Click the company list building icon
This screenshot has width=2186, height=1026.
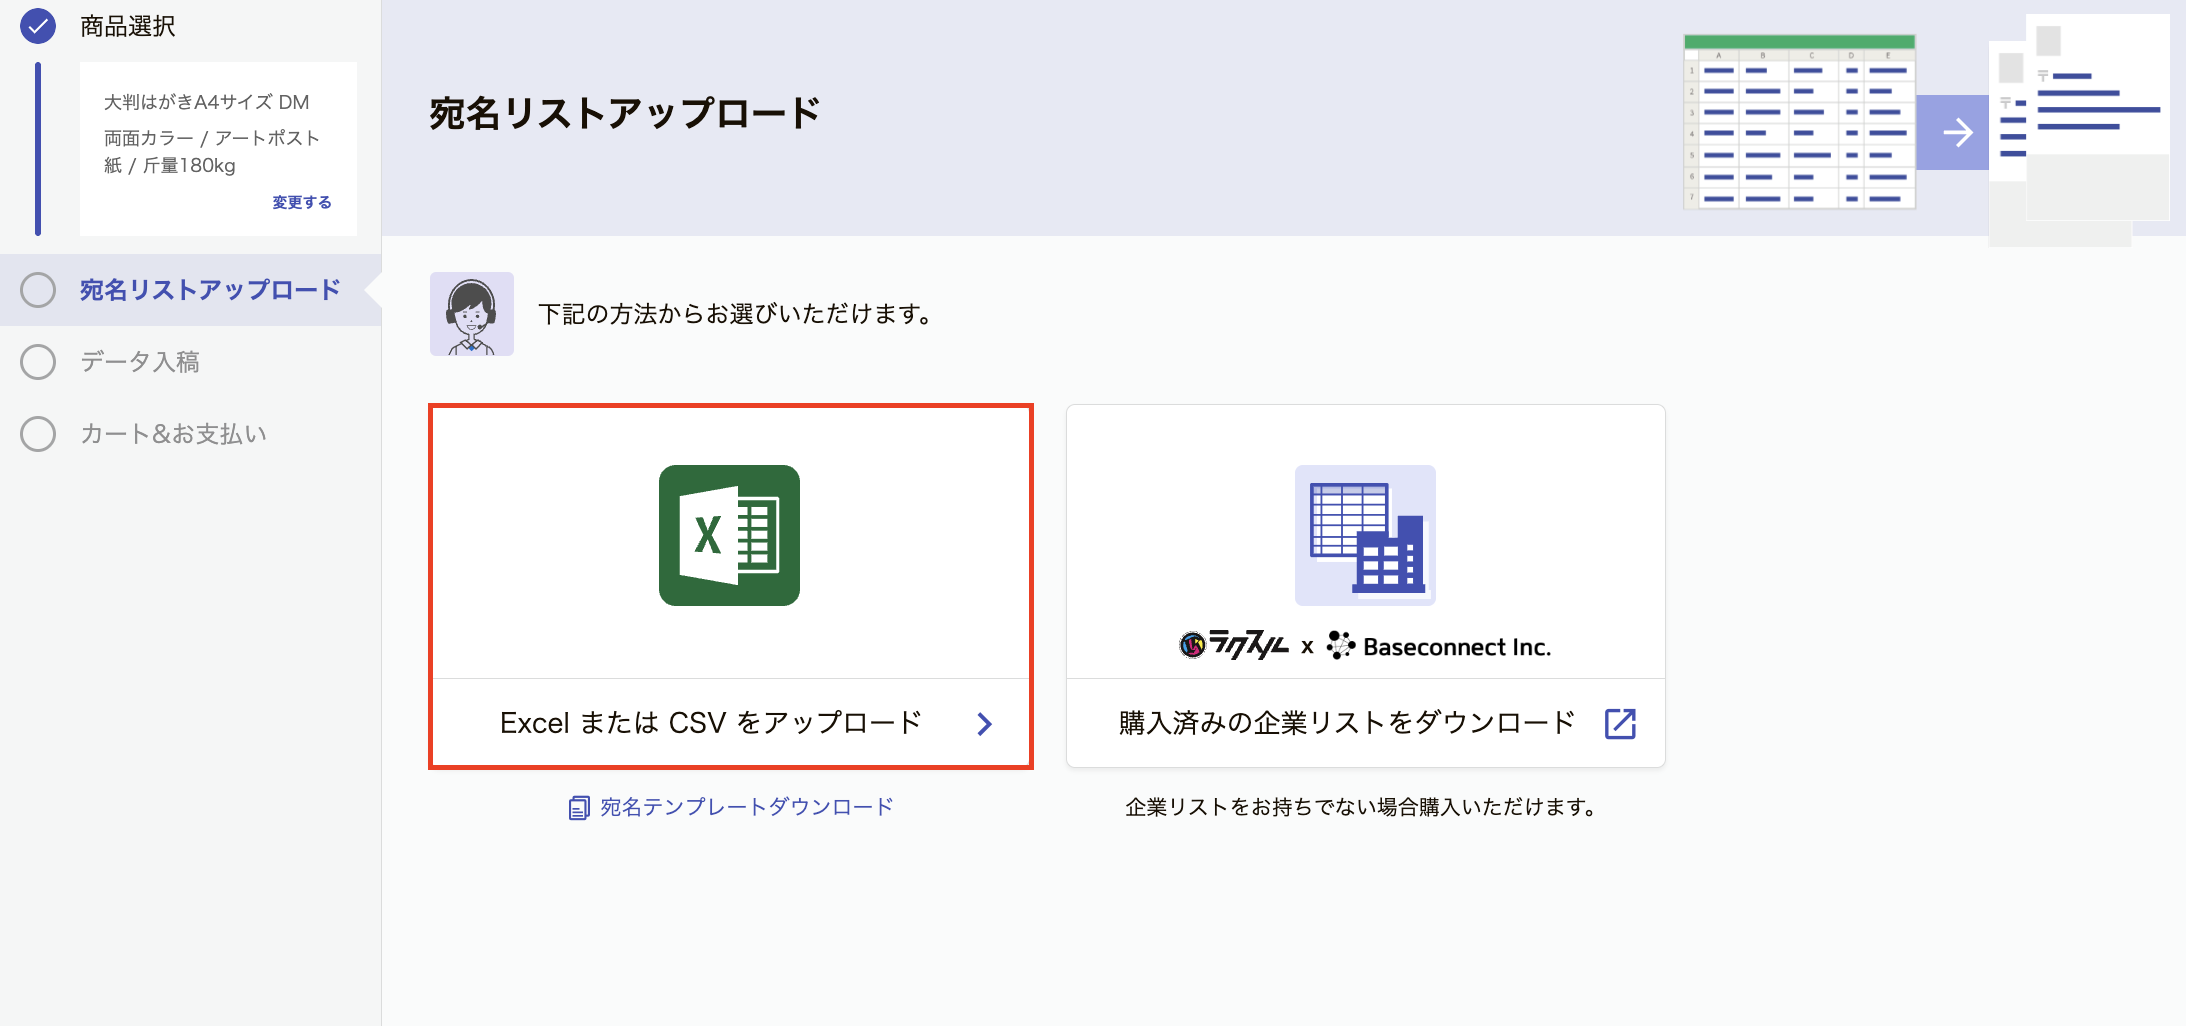click(x=1365, y=535)
